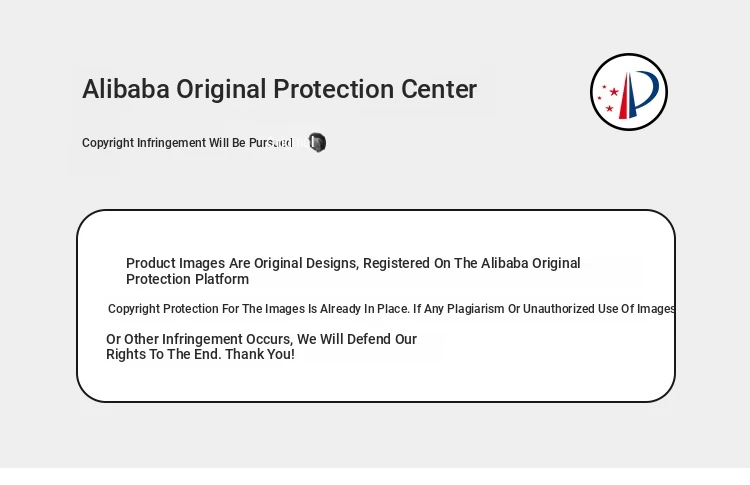Click 'Rights To The End' text
The image size is (750, 485).
click(x=164, y=354)
